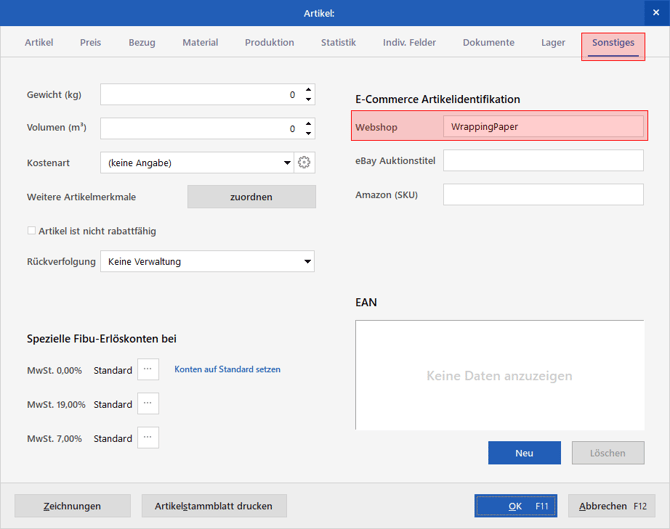This screenshot has width=670, height=529.
Task: Open account selector for MwSt. 19,00%
Action: tap(148, 403)
